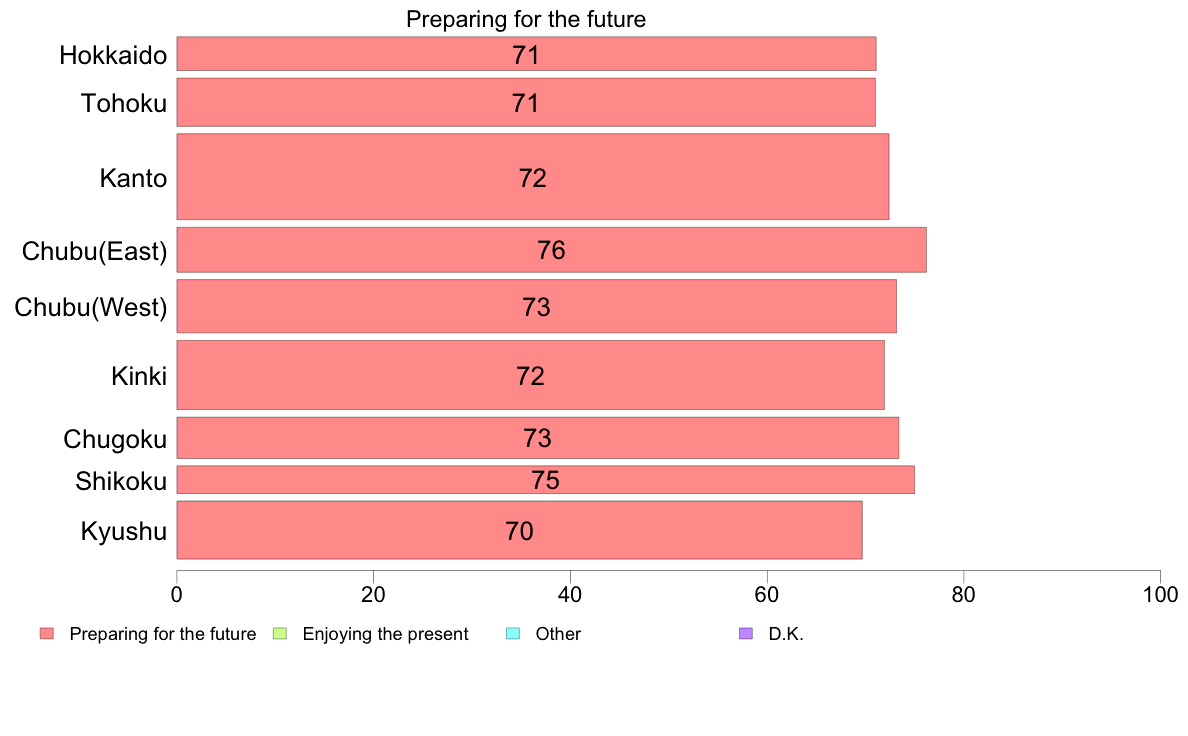
Task: Select the Tohoku bar showing 71
Action: [x=526, y=102]
